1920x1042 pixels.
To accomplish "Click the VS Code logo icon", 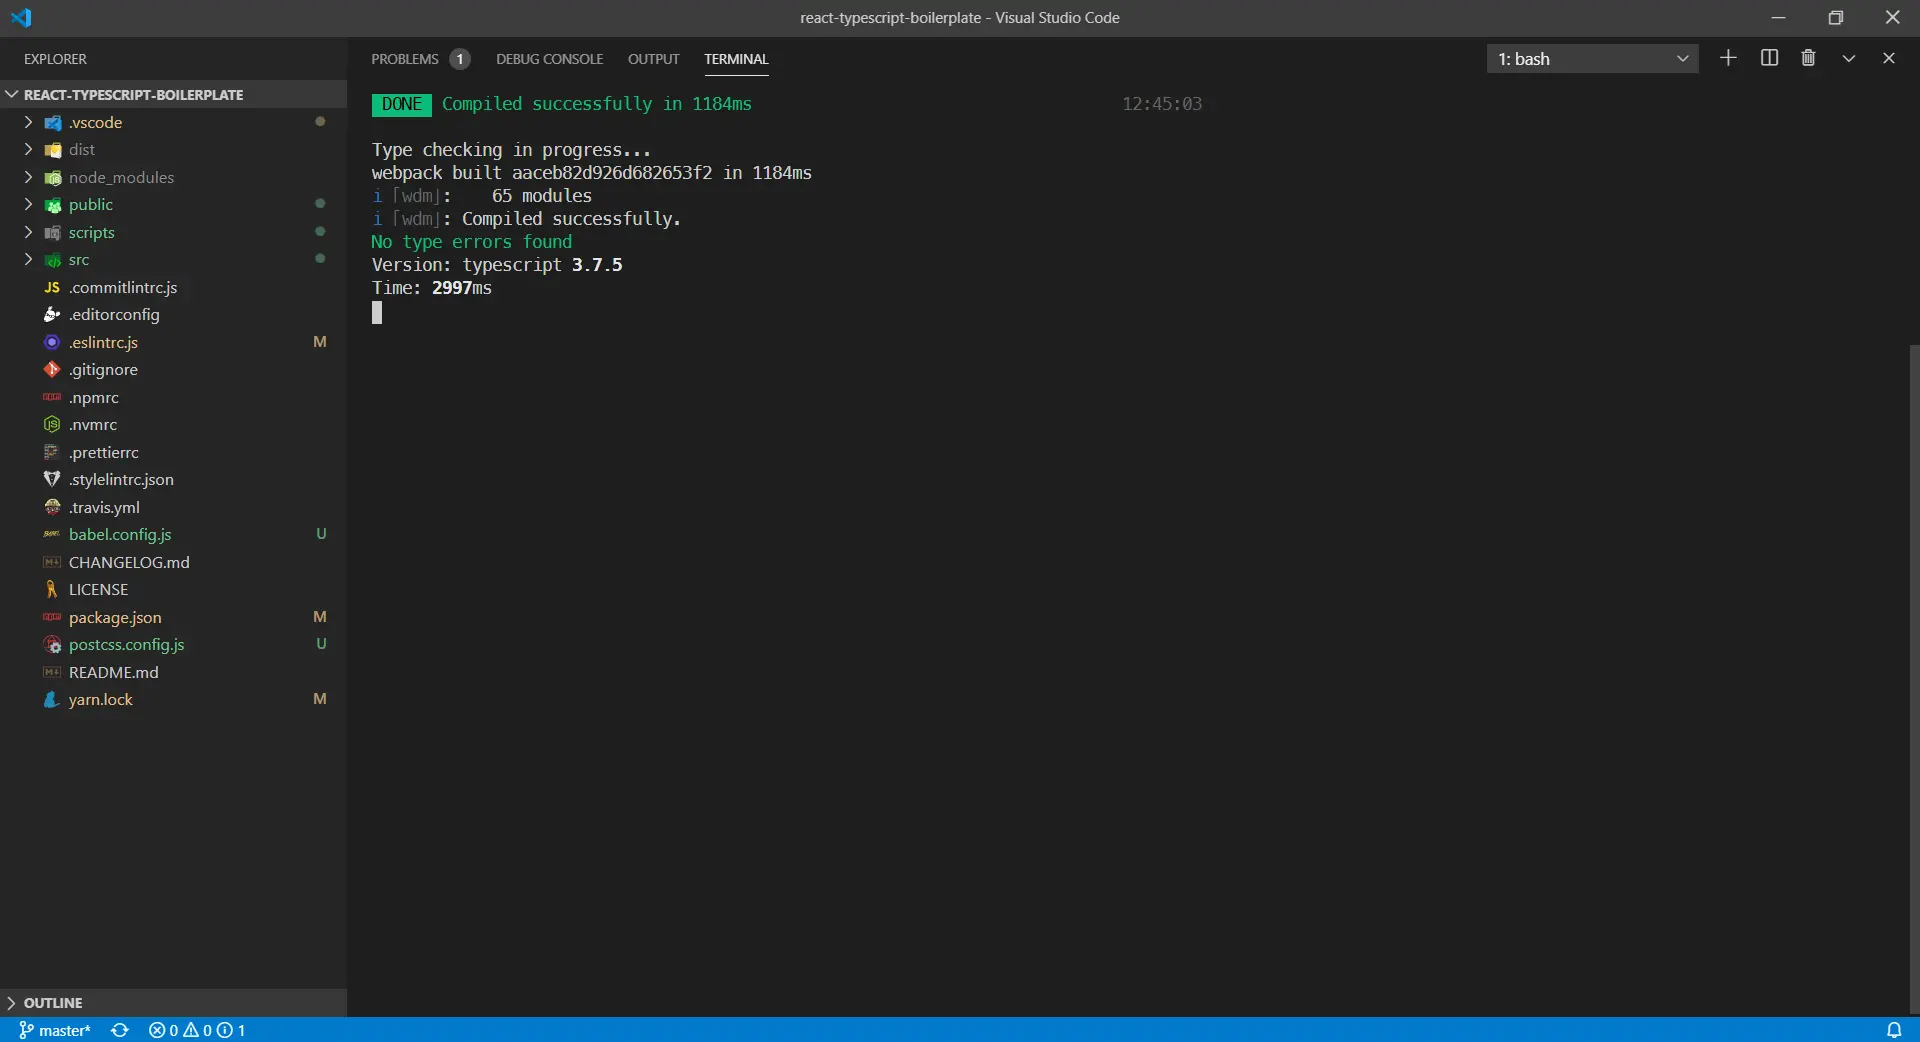I will [21, 17].
